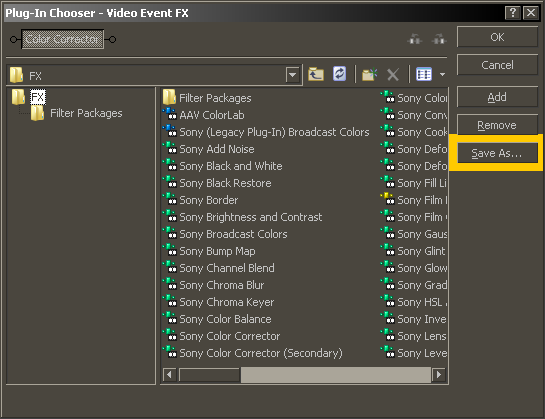Select the Sony Channel Blend plug-in
Screen dimensions: 545x419
tap(219, 268)
